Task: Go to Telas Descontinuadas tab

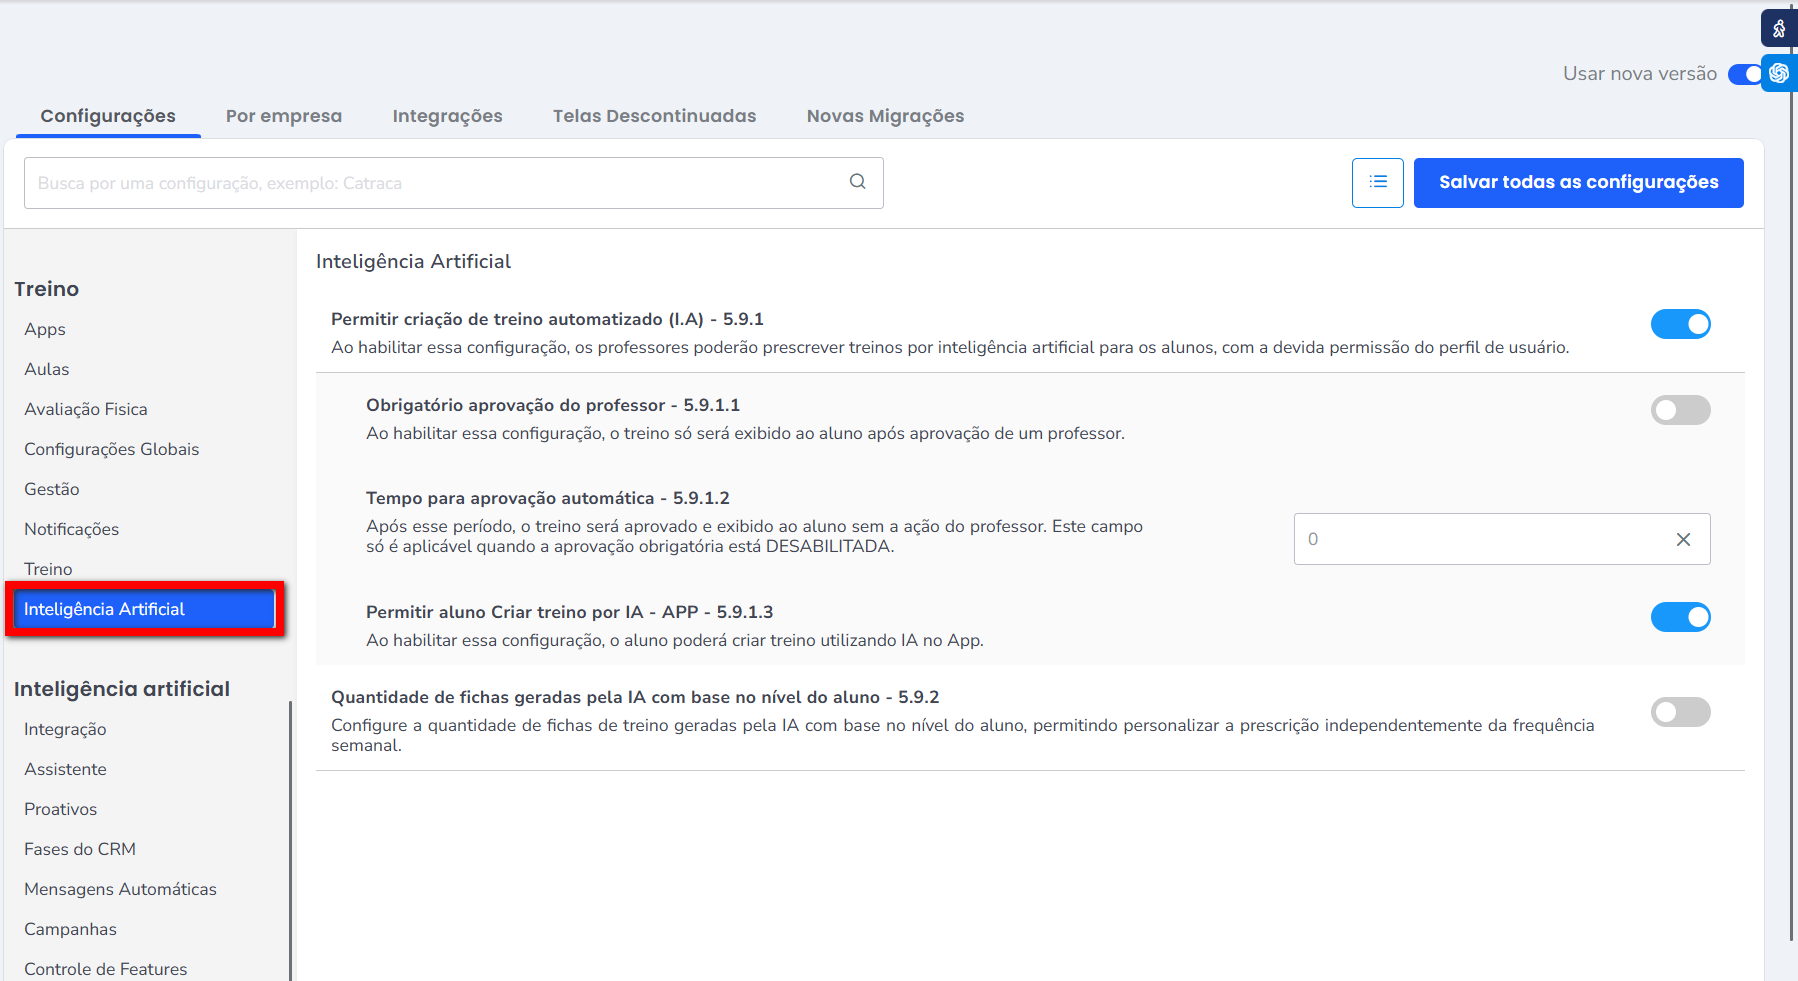Action: pos(654,116)
